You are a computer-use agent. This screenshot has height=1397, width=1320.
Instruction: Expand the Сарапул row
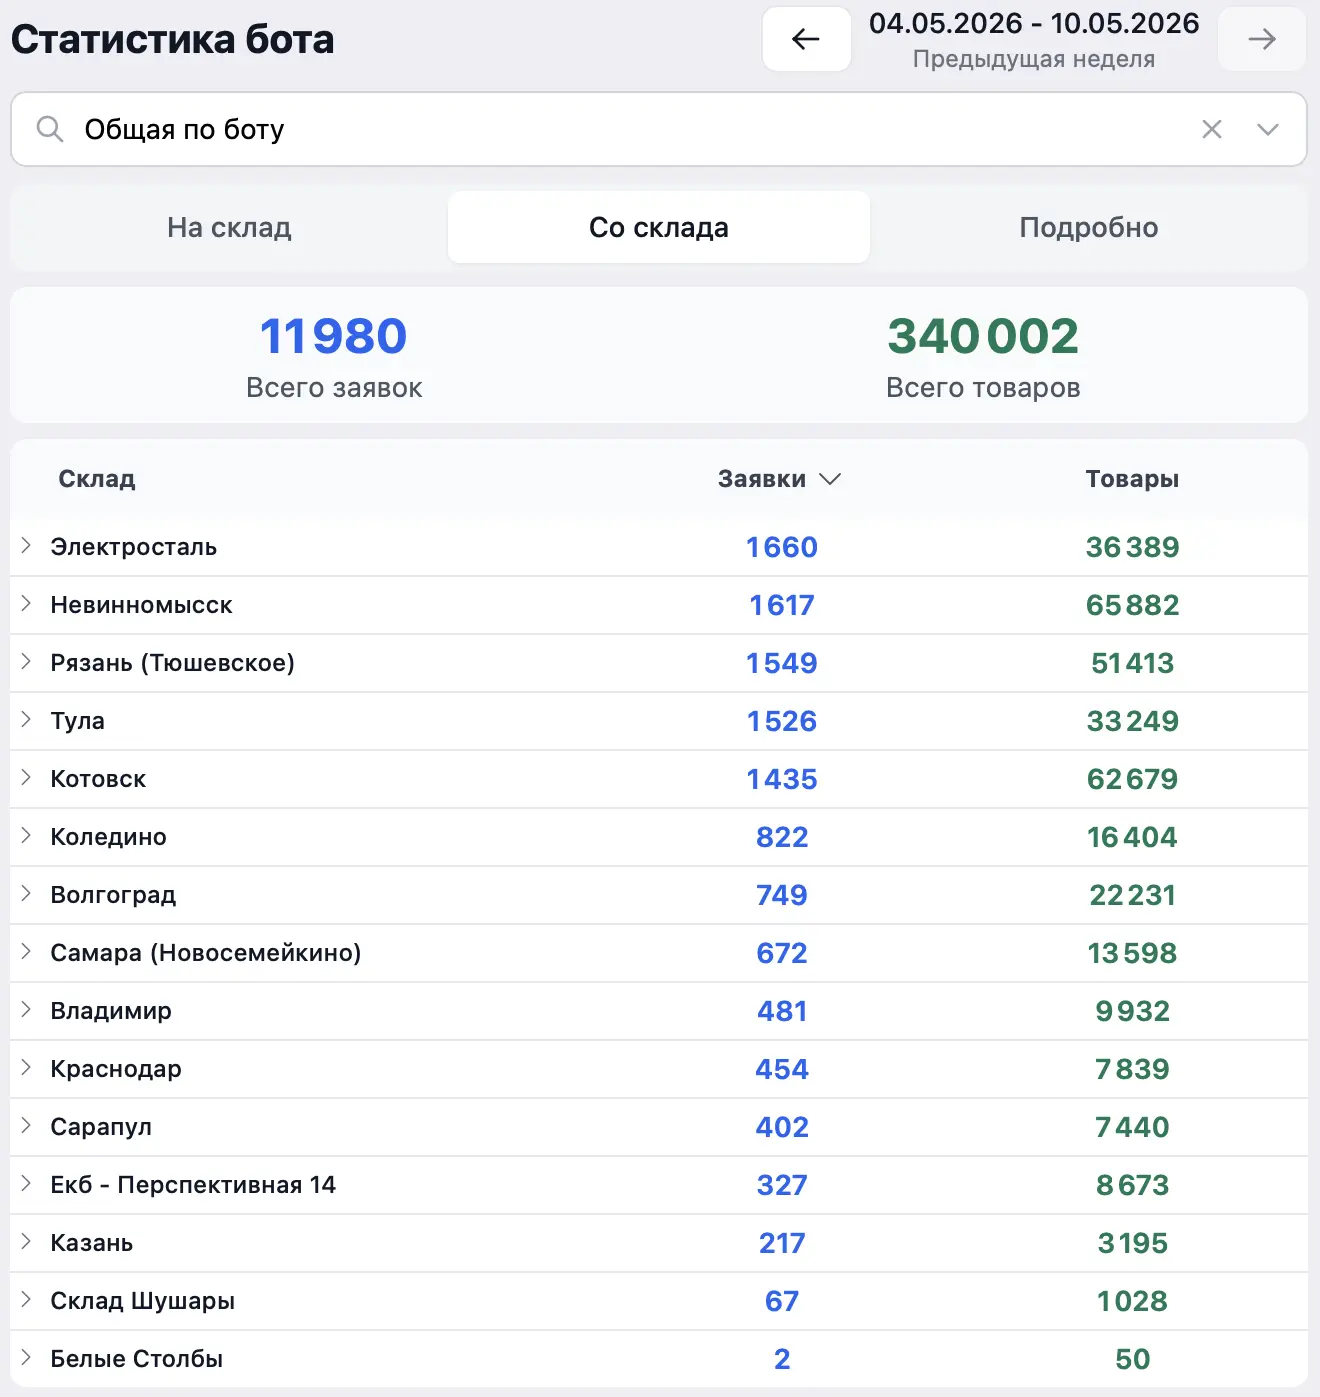coord(27,1126)
